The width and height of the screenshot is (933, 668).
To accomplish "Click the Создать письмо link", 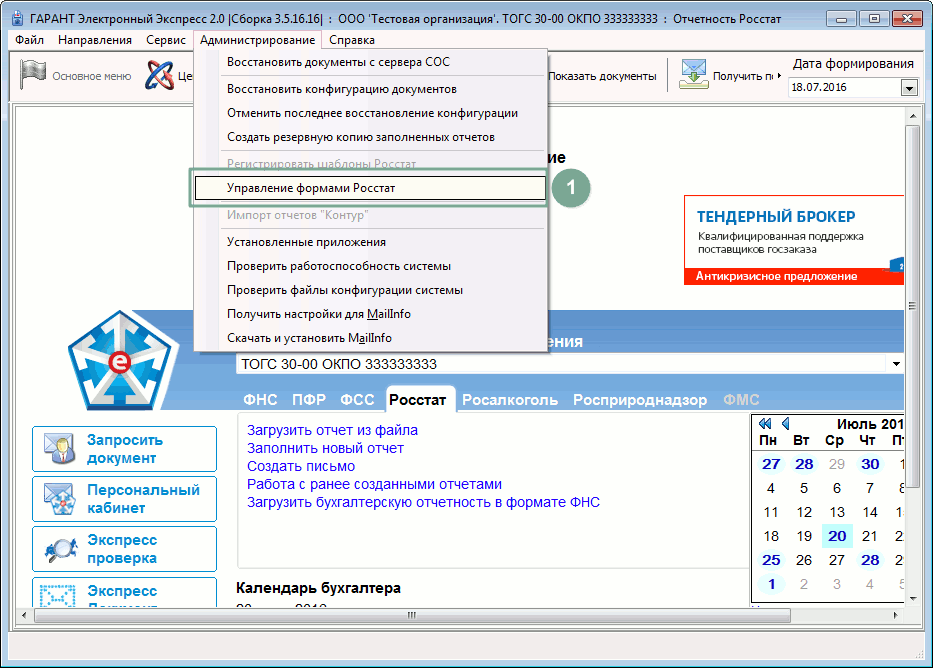I will tap(300, 466).
